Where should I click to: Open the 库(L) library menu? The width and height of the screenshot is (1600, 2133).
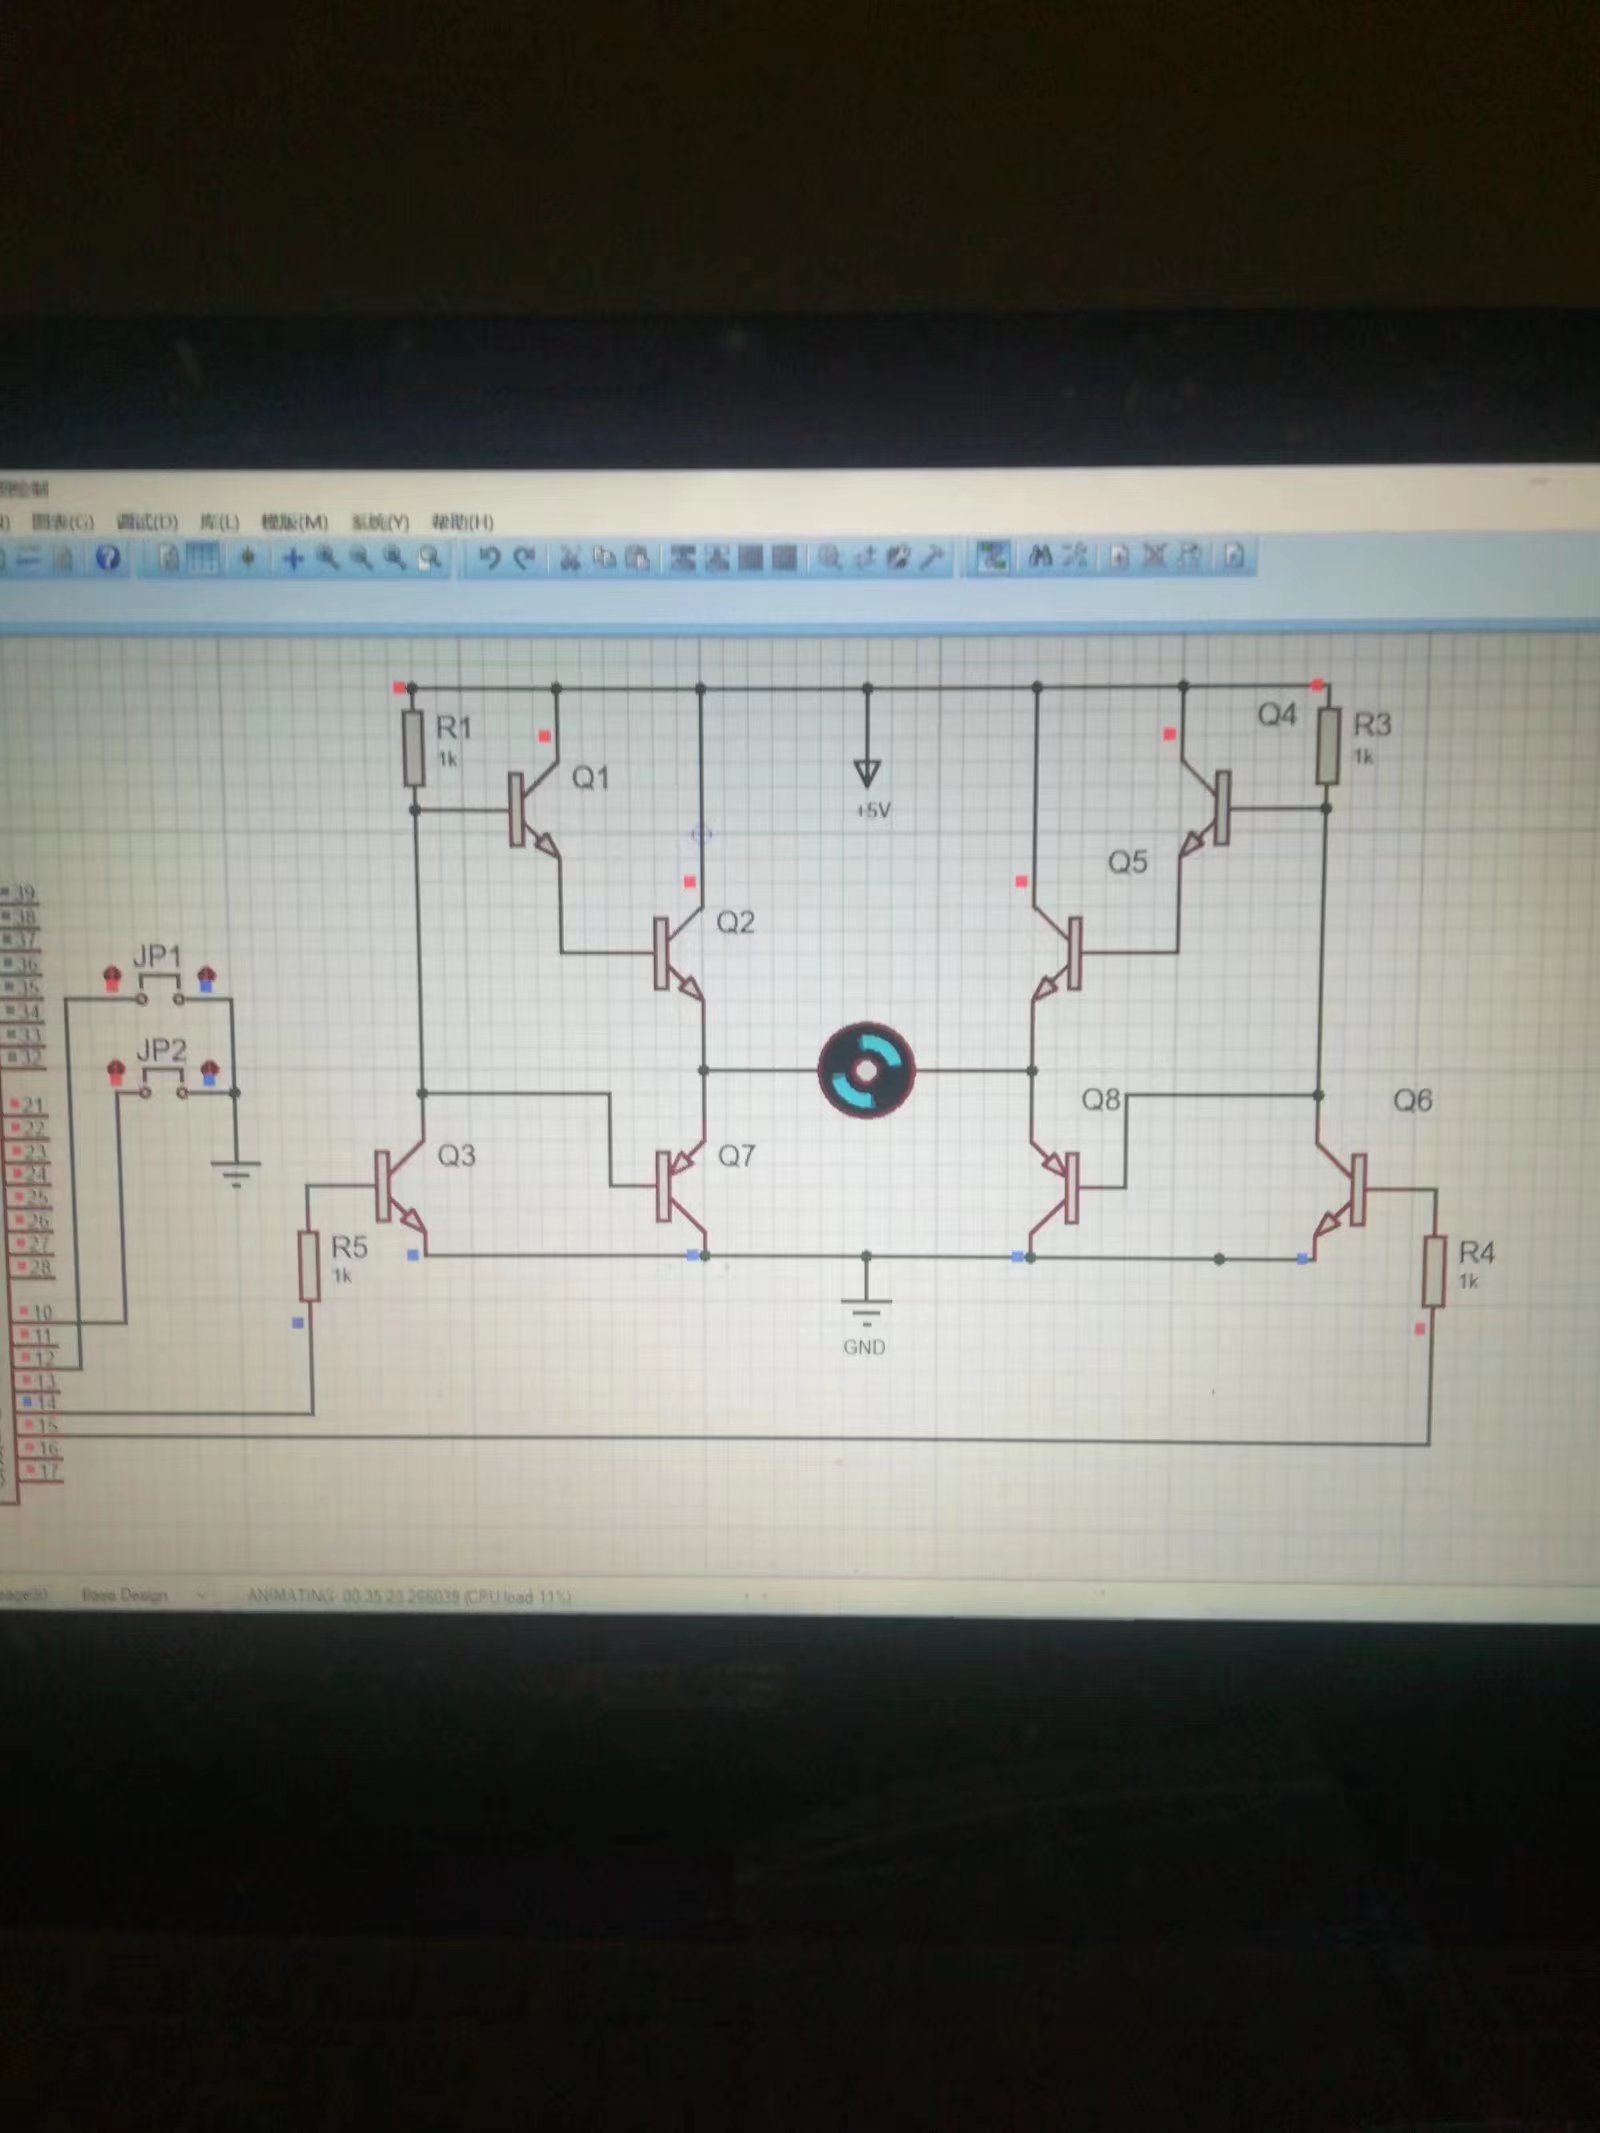pyautogui.click(x=219, y=522)
